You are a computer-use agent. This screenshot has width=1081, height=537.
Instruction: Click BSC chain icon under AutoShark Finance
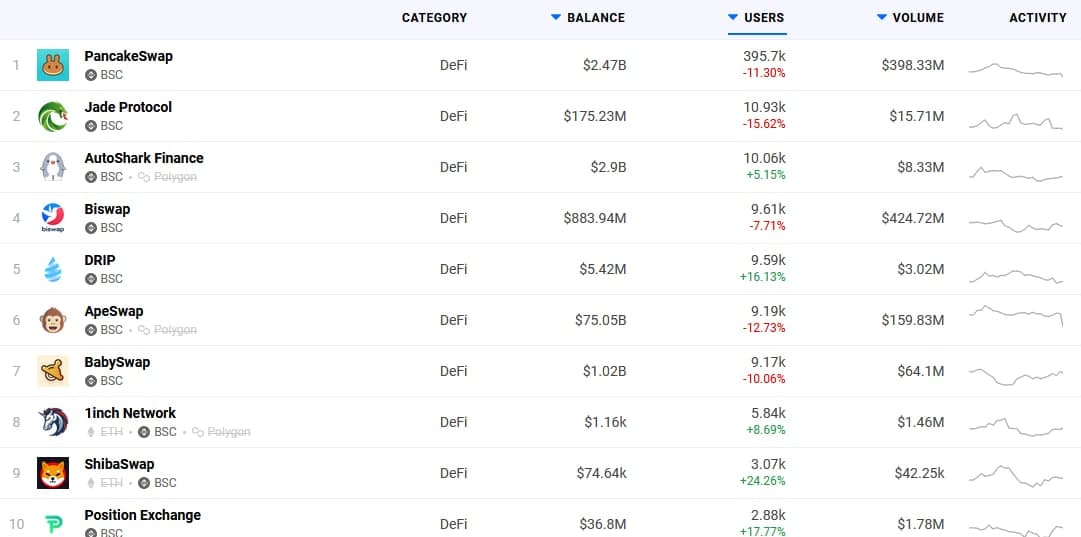click(91, 177)
